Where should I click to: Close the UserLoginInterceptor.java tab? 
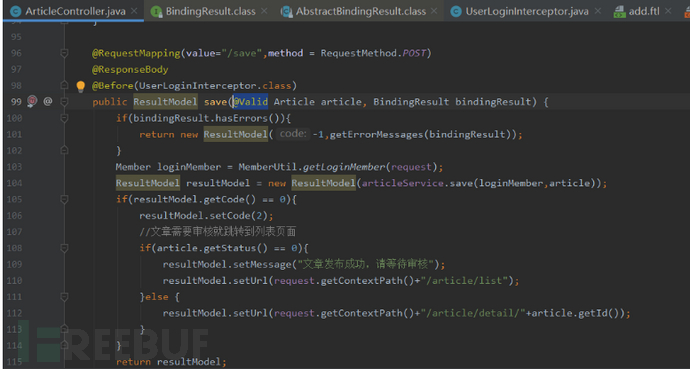[x=597, y=11]
